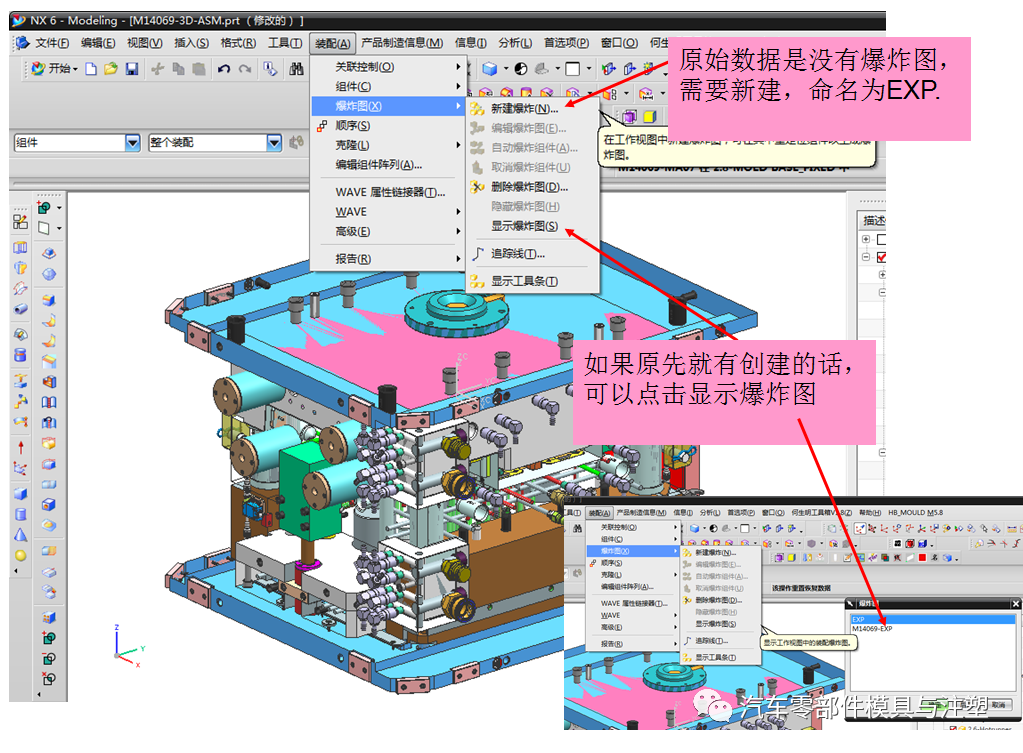Choose 删除爆炸图(D)... from the submenu

(x=532, y=187)
